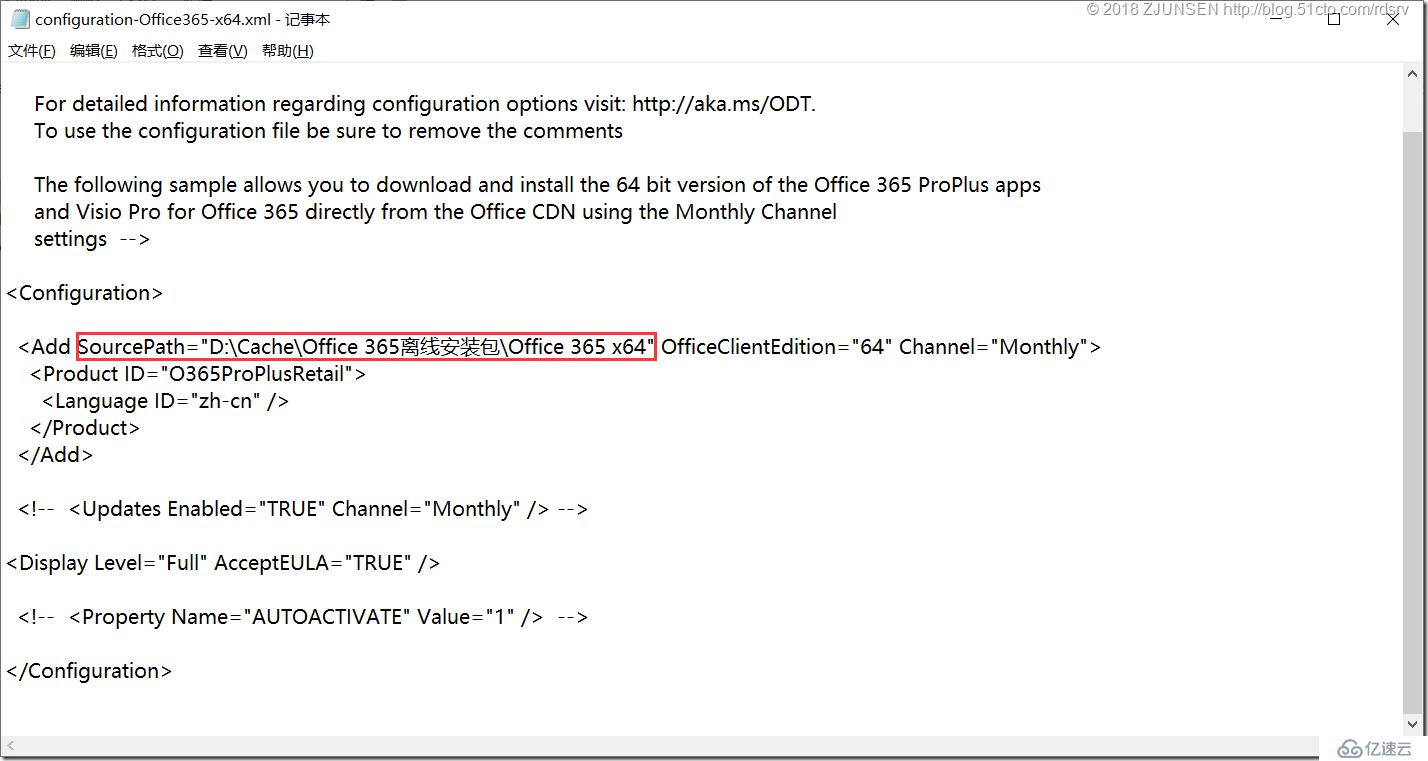
Task: Click on the </Add> closing tag
Action: tap(55, 455)
